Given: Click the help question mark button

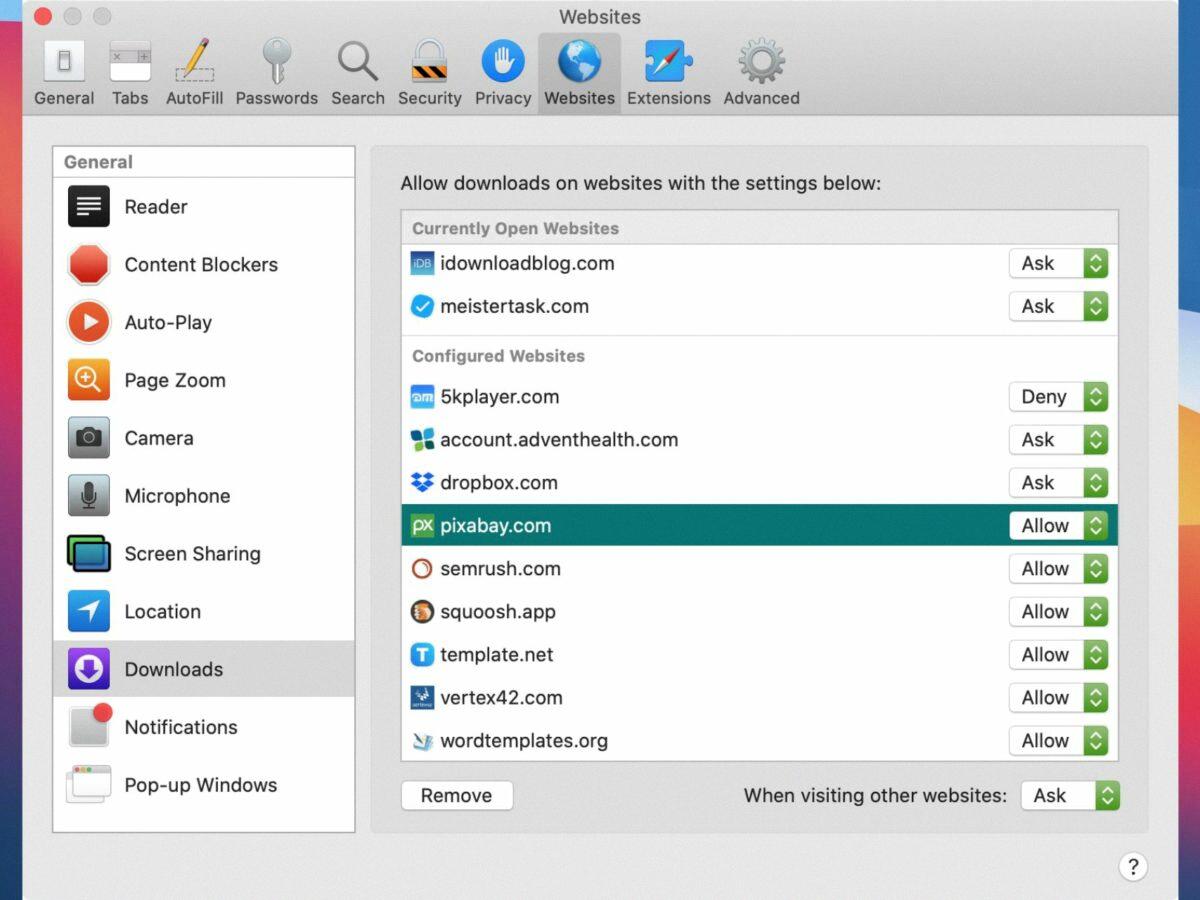Looking at the screenshot, I should pos(1133,867).
